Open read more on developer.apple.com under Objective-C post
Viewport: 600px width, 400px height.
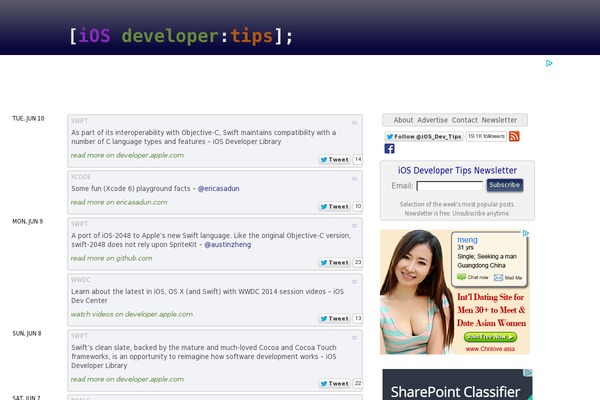coord(127,155)
